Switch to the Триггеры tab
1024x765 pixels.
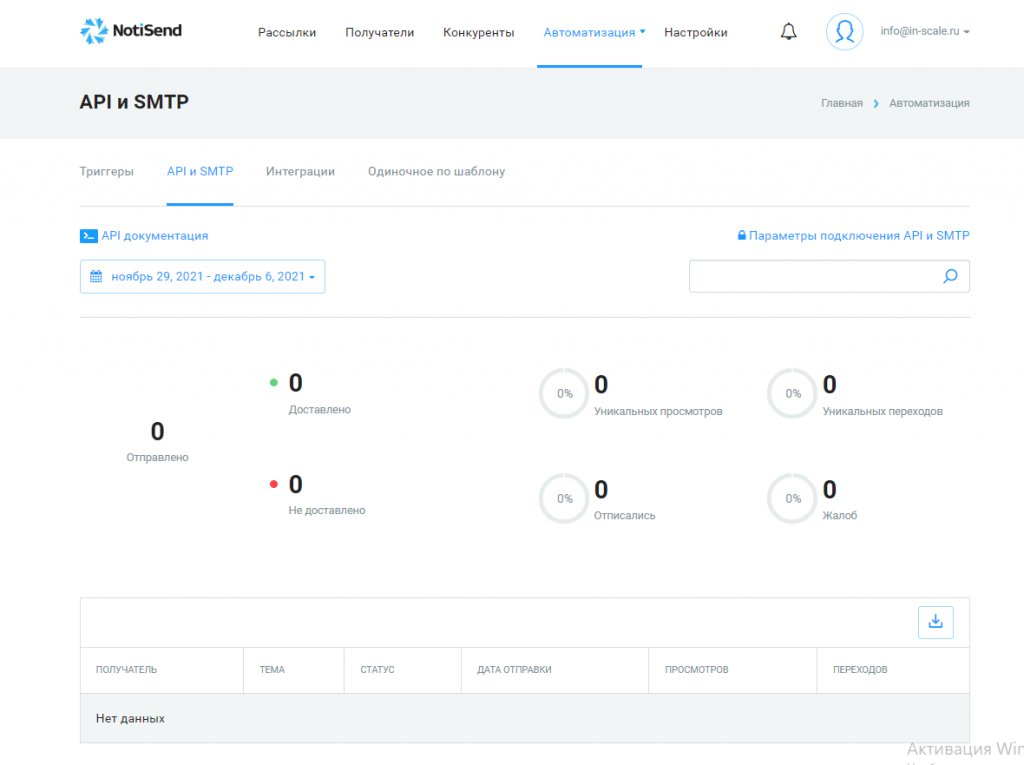pyautogui.click(x=106, y=171)
